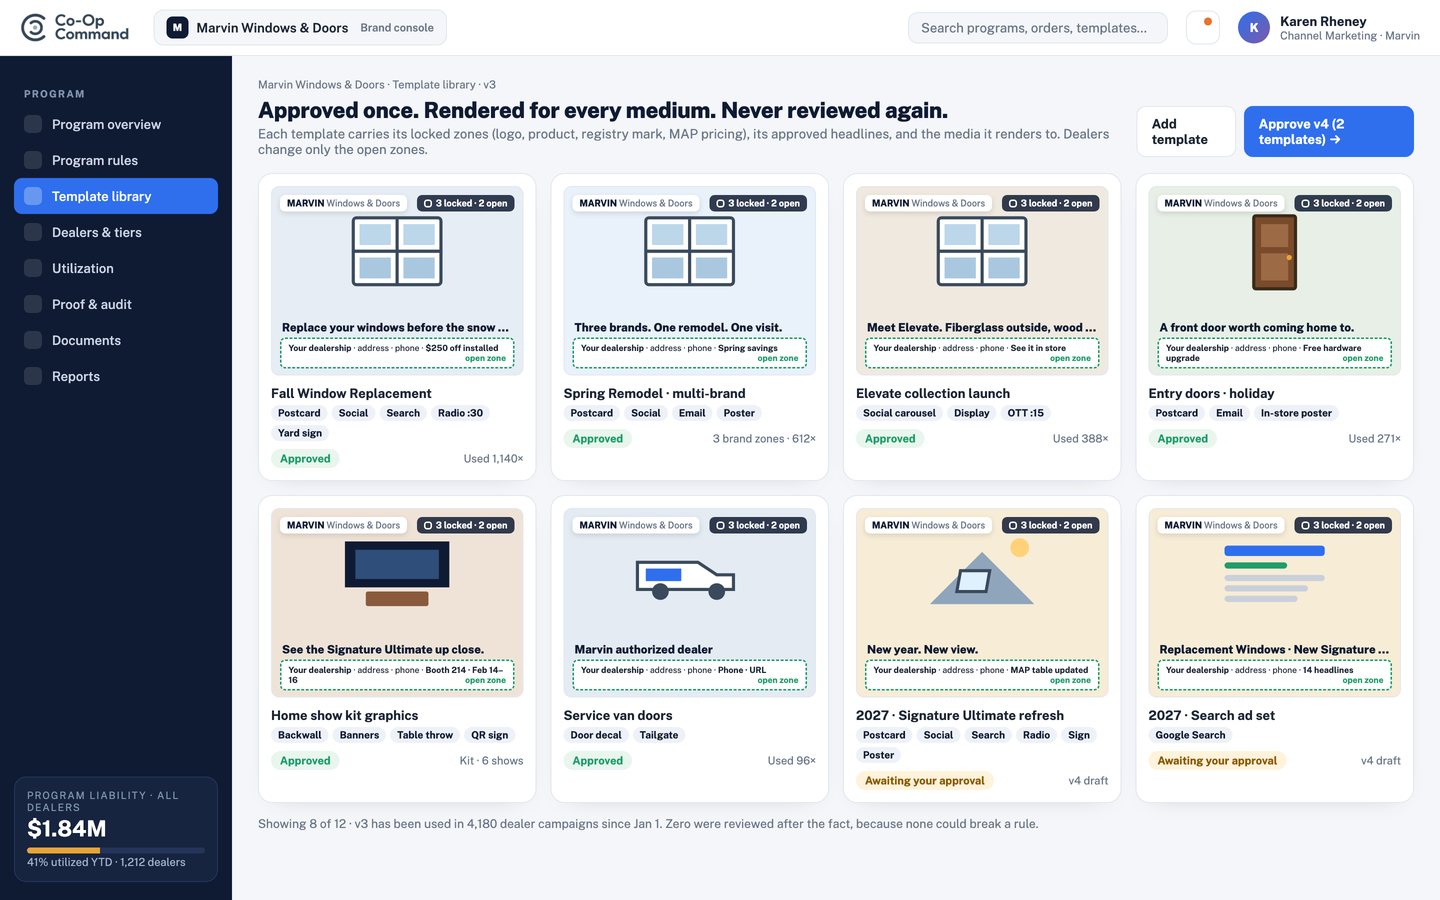Click Social carousel tag
Screen dimensions: 1440x900
(899, 413)
